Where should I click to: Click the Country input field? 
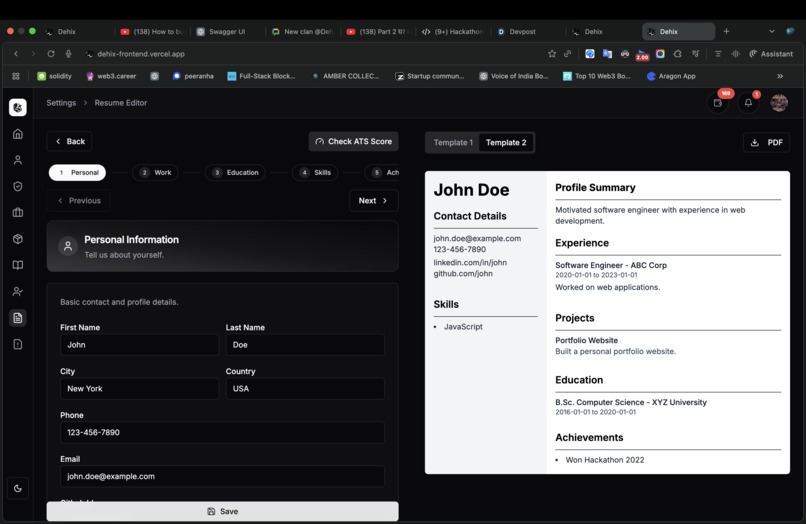point(305,389)
